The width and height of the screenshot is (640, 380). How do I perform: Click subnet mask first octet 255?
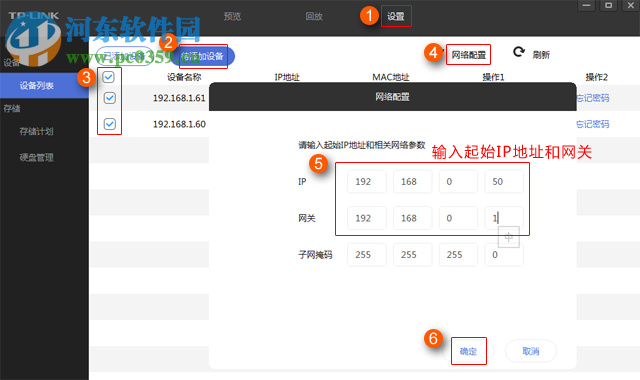[367, 255]
